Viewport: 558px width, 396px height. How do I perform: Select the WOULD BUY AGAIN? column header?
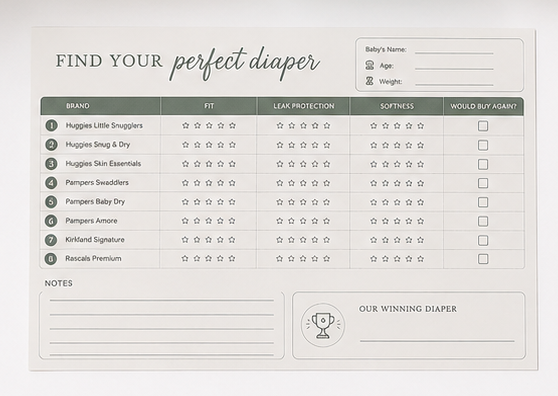coord(483,106)
